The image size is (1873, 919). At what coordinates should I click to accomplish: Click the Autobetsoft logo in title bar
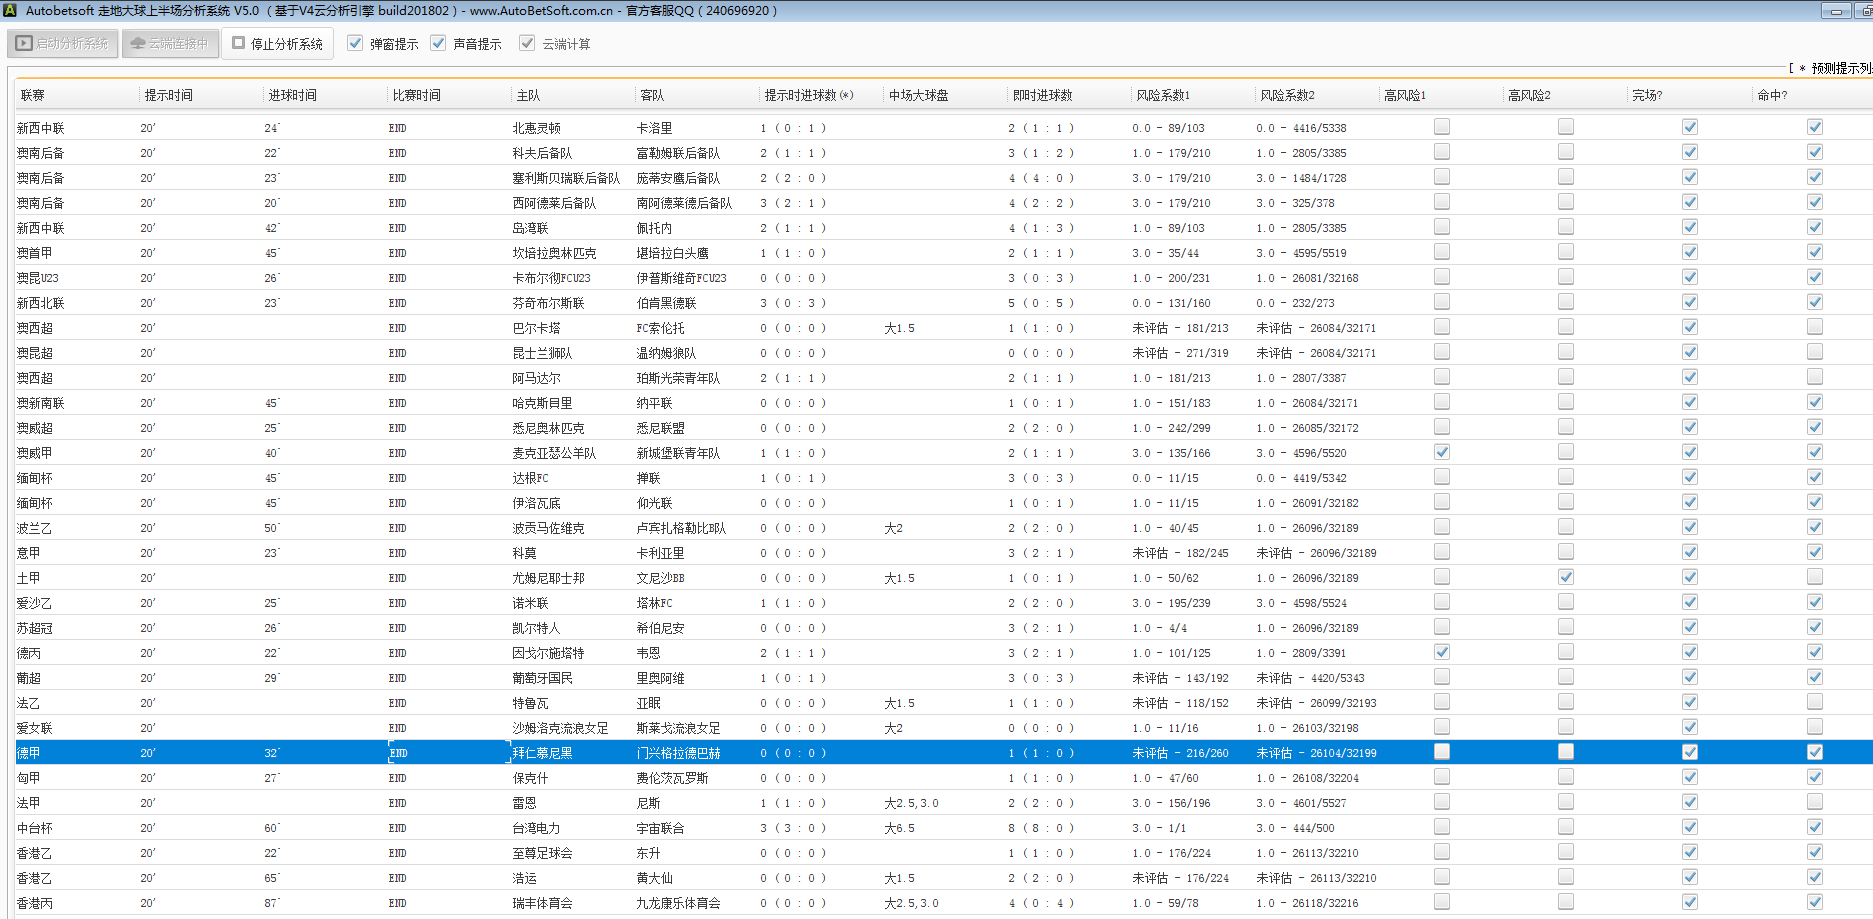pos(9,11)
